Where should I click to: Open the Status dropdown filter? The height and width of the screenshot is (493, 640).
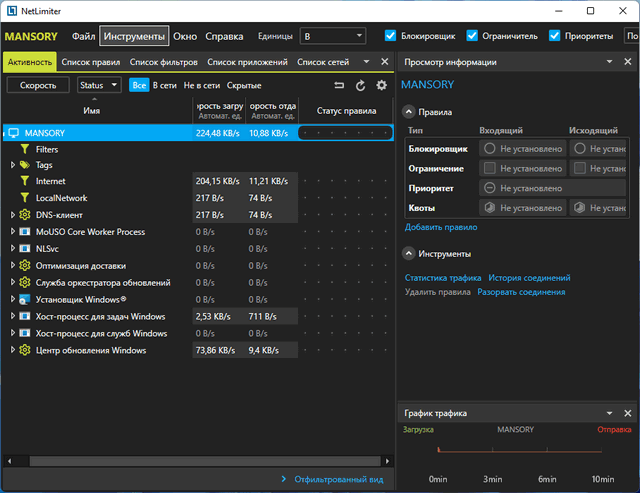point(98,86)
